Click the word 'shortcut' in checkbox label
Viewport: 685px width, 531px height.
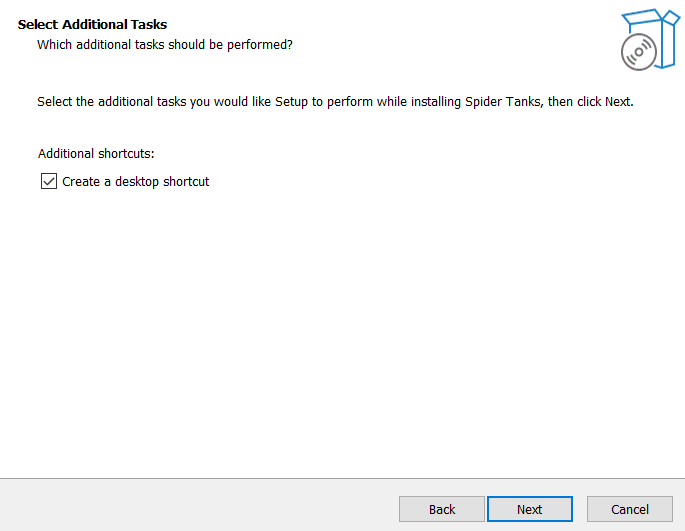186,182
